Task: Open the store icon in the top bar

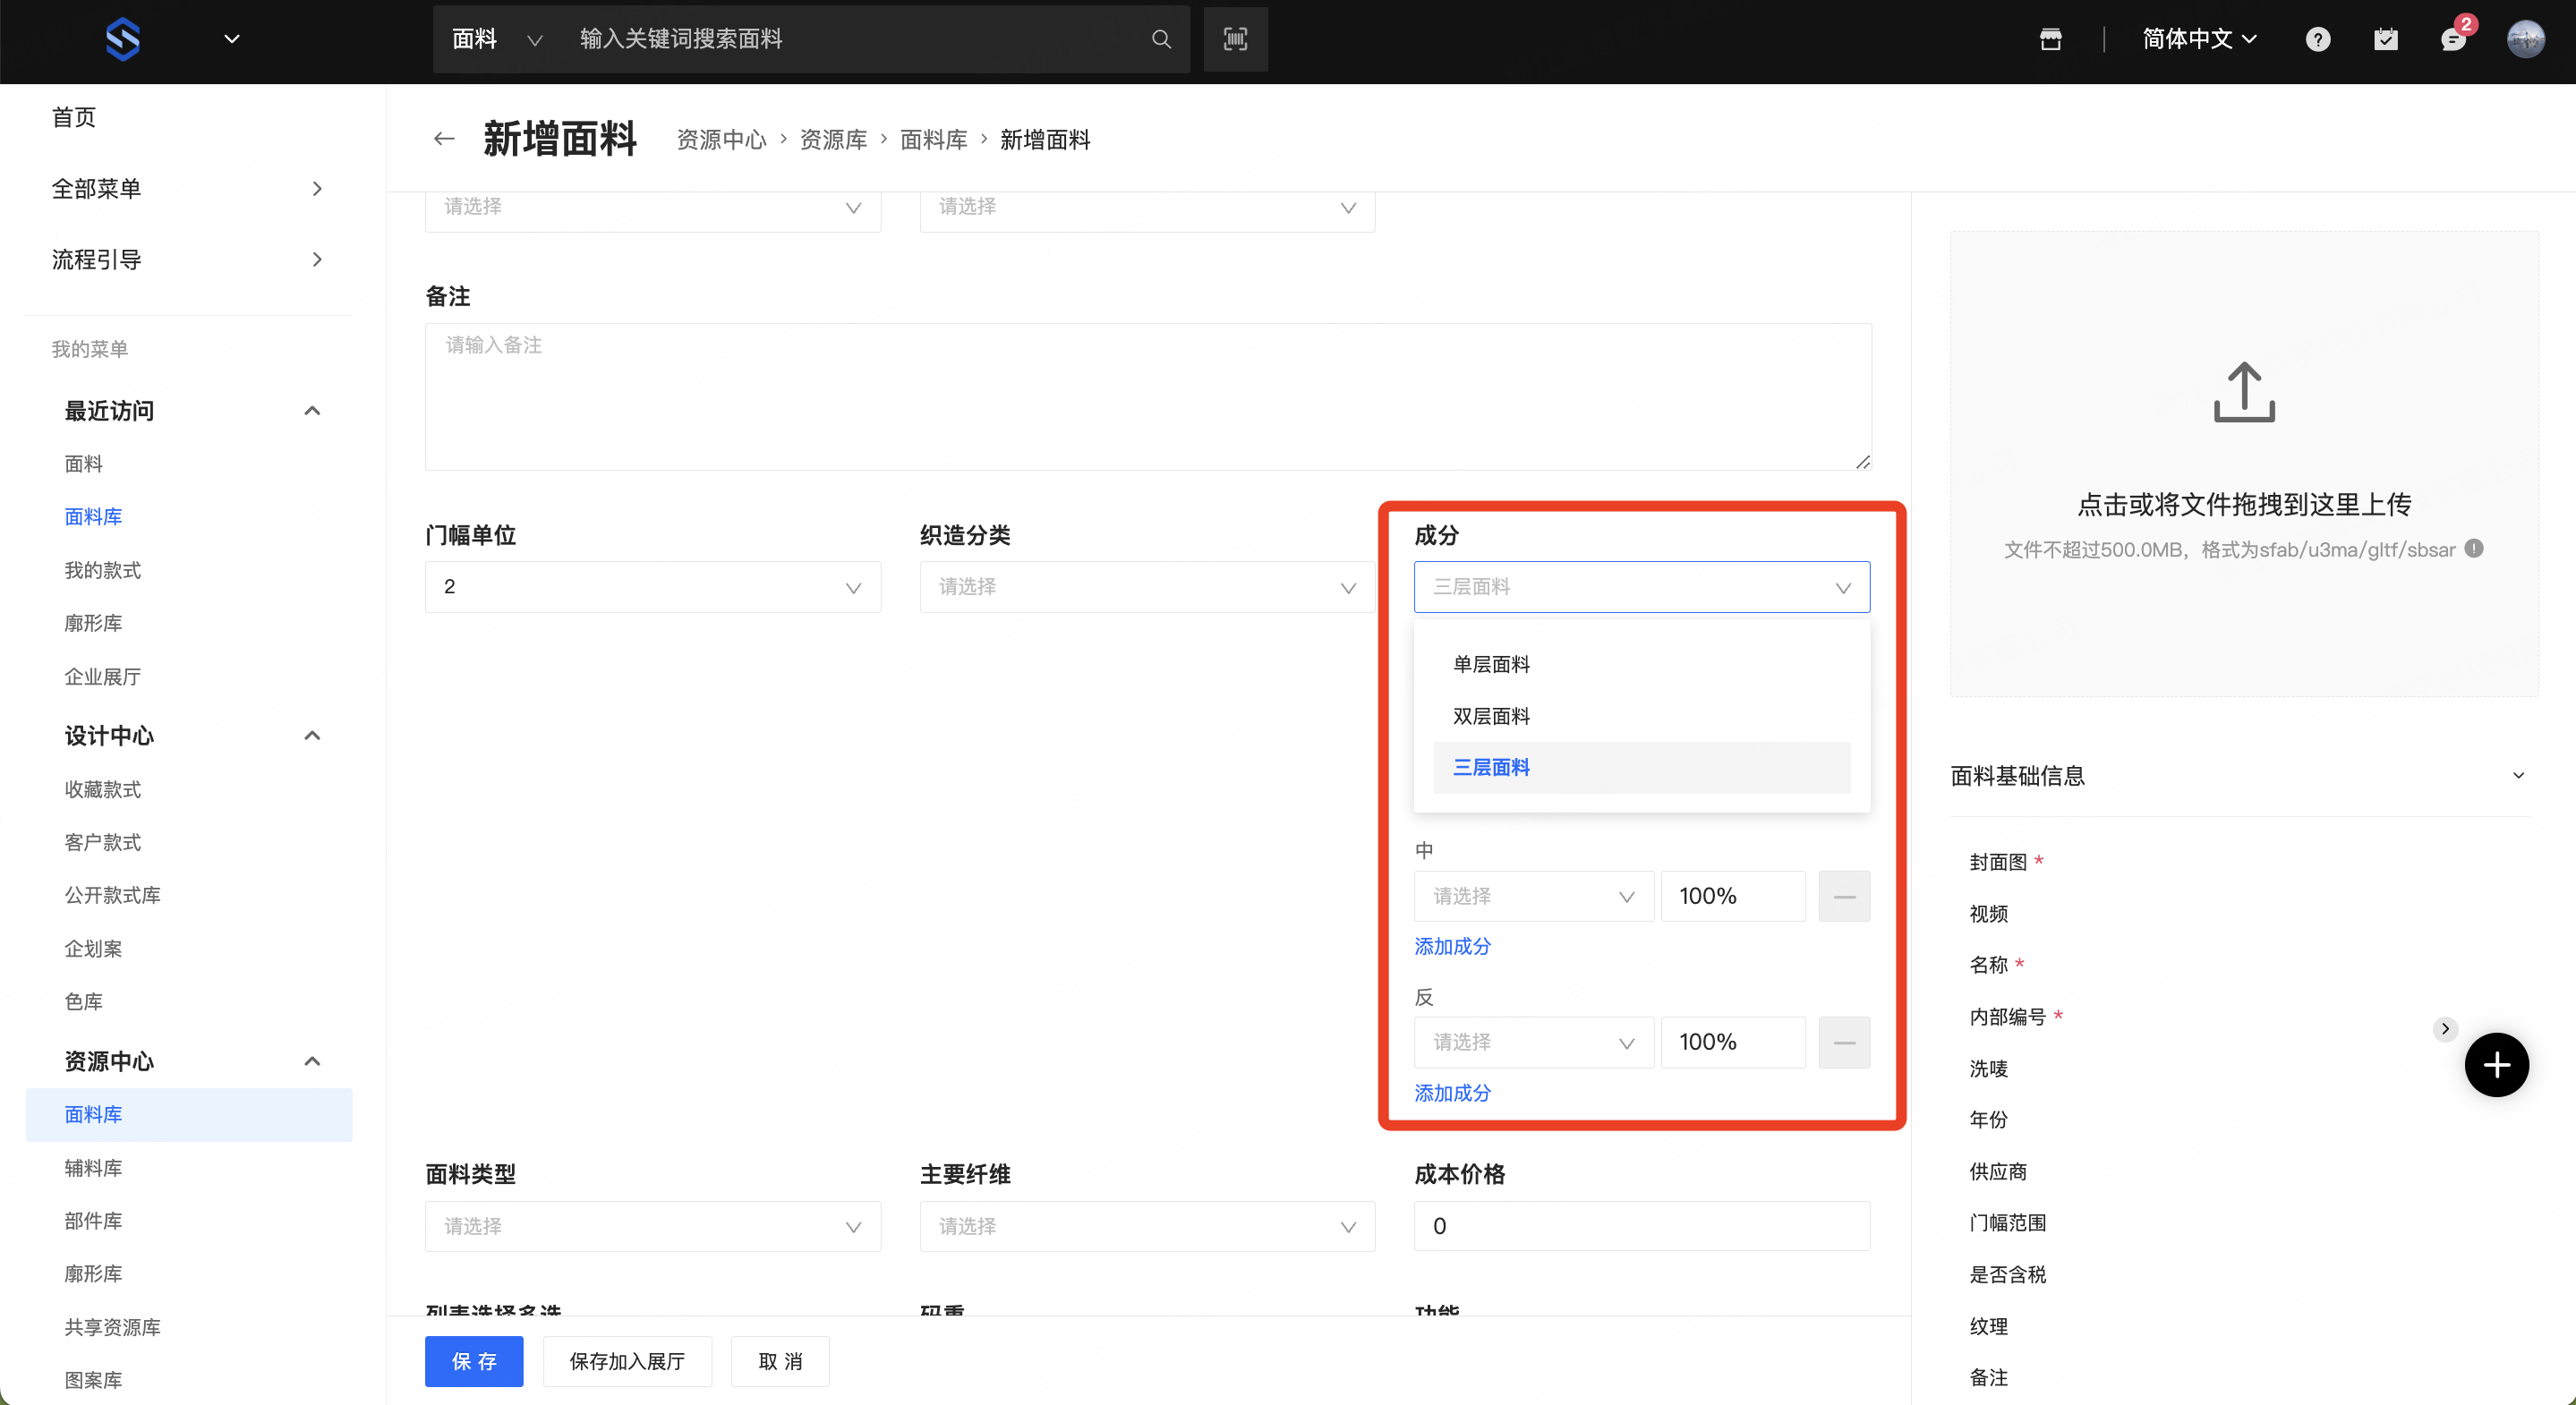Action: click(2050, 39)
